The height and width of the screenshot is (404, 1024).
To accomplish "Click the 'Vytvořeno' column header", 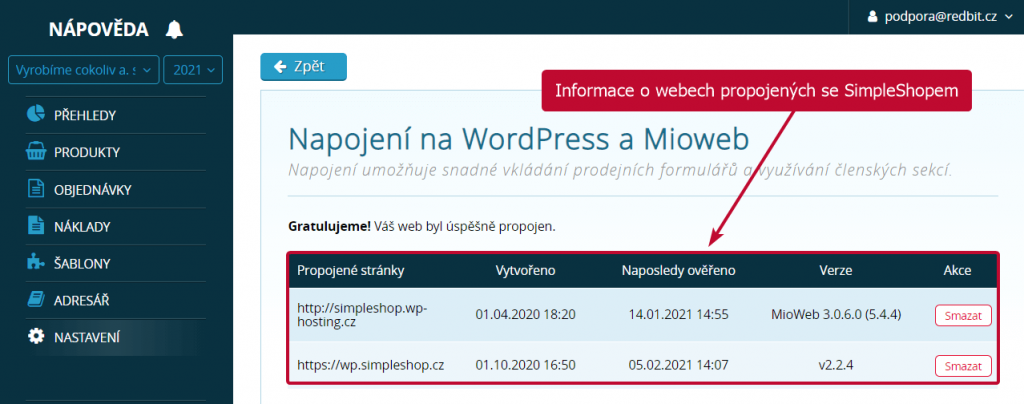I will (525, 271).
